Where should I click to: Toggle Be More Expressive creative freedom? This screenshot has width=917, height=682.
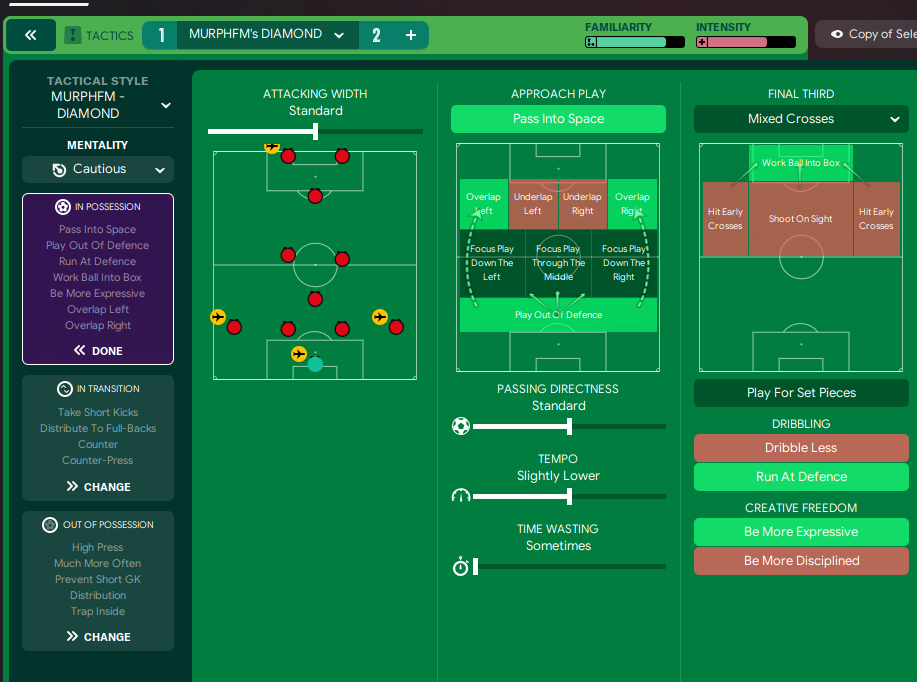tap(801, 532)
